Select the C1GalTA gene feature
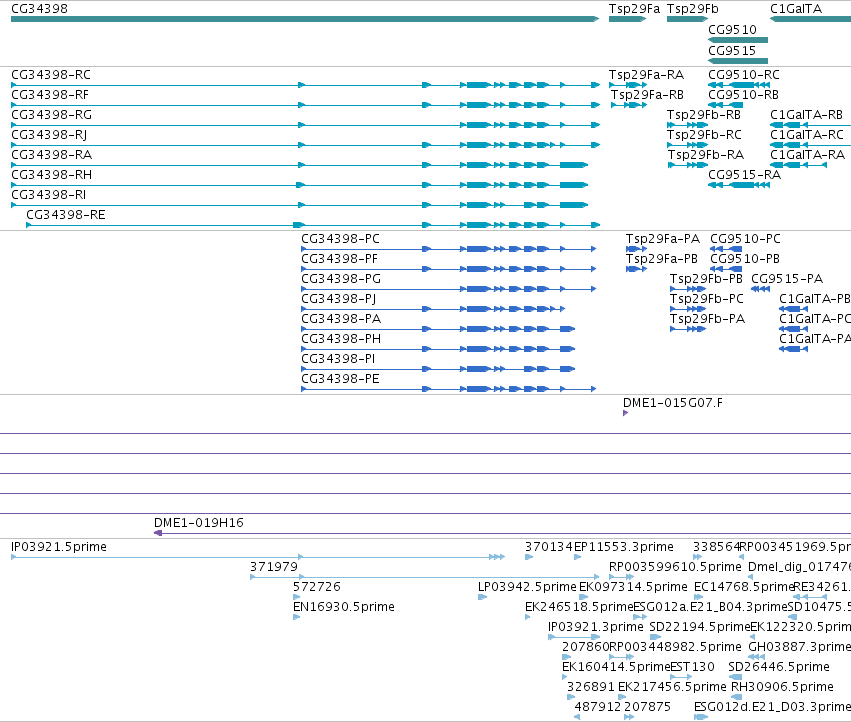851x722 pixels. point(810,19)
